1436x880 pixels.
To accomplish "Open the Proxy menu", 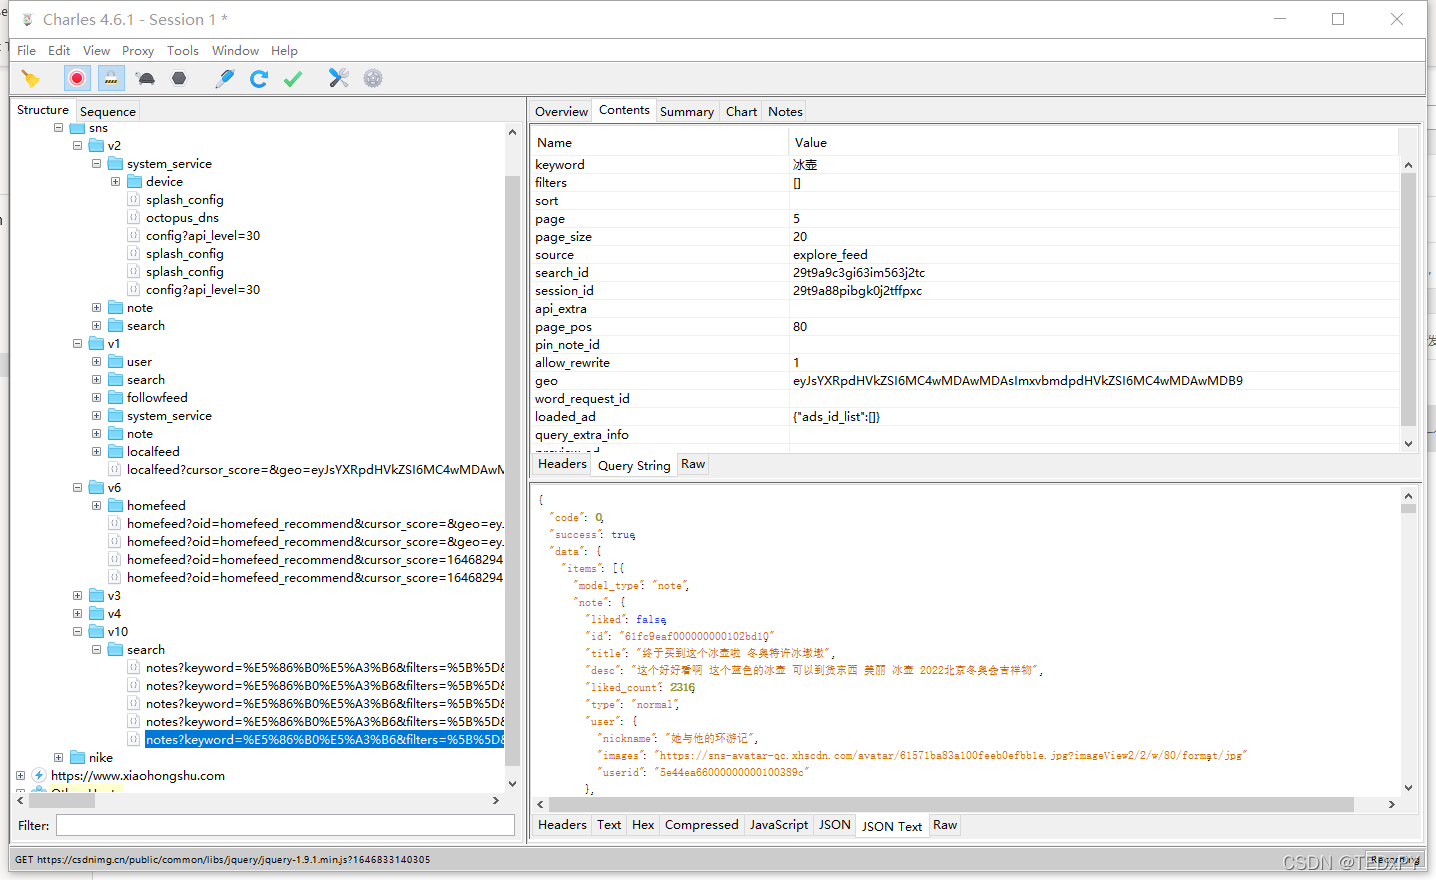I will tap(138, 50).
